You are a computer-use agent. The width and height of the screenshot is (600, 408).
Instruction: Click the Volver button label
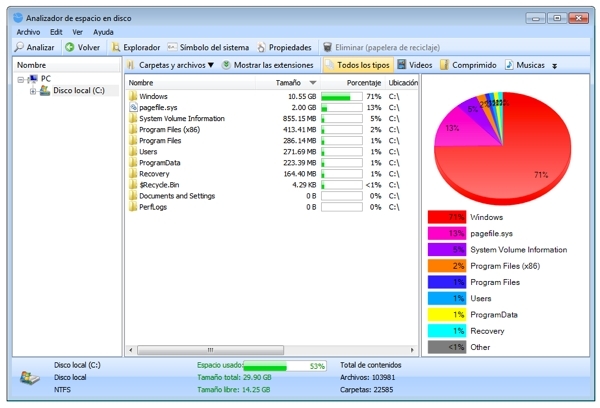(89, 47)
